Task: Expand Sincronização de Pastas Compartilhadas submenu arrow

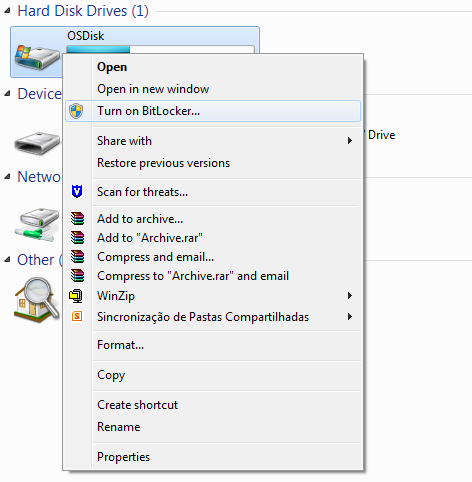Action: click(x=349, y=316)
